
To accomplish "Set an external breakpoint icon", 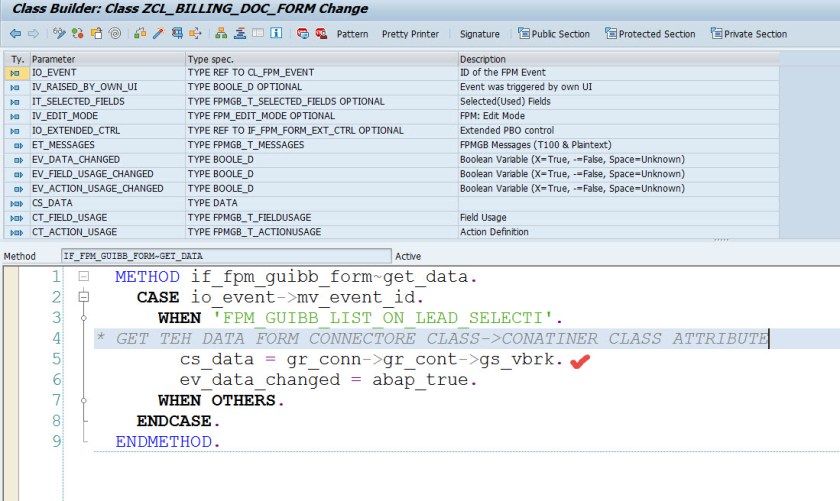I will click(x=321, y=34).
